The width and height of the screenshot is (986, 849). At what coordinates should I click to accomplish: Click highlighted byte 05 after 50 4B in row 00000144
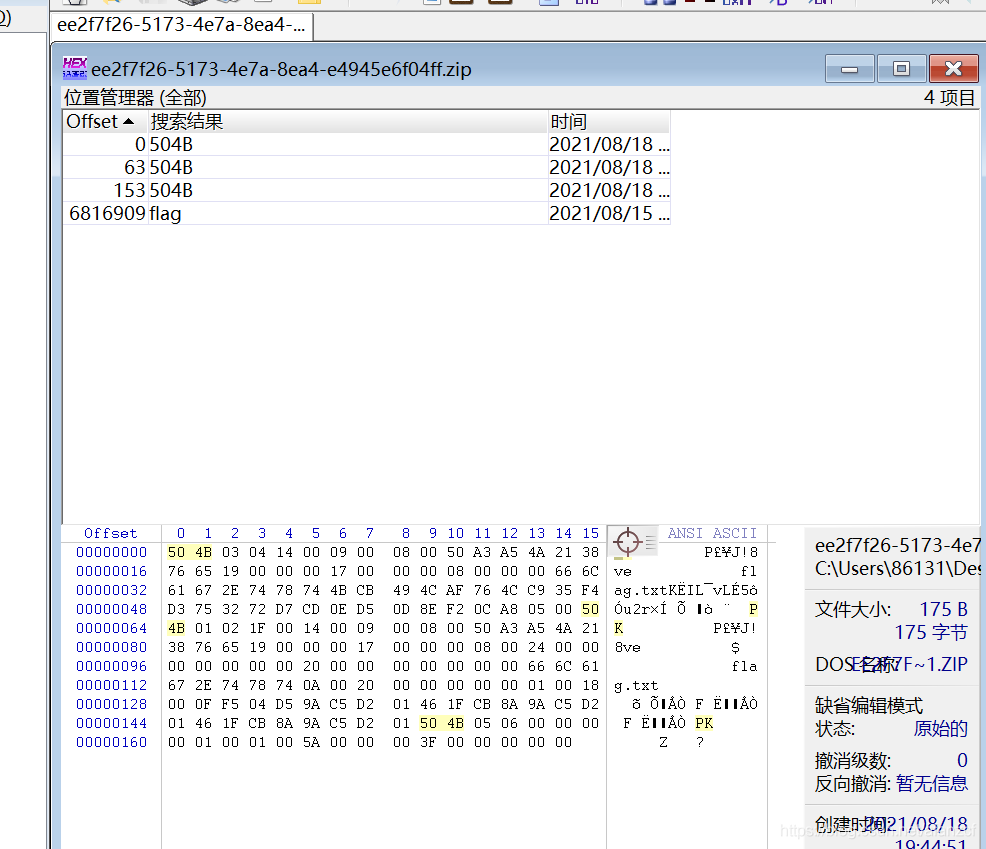coord(482,723)
